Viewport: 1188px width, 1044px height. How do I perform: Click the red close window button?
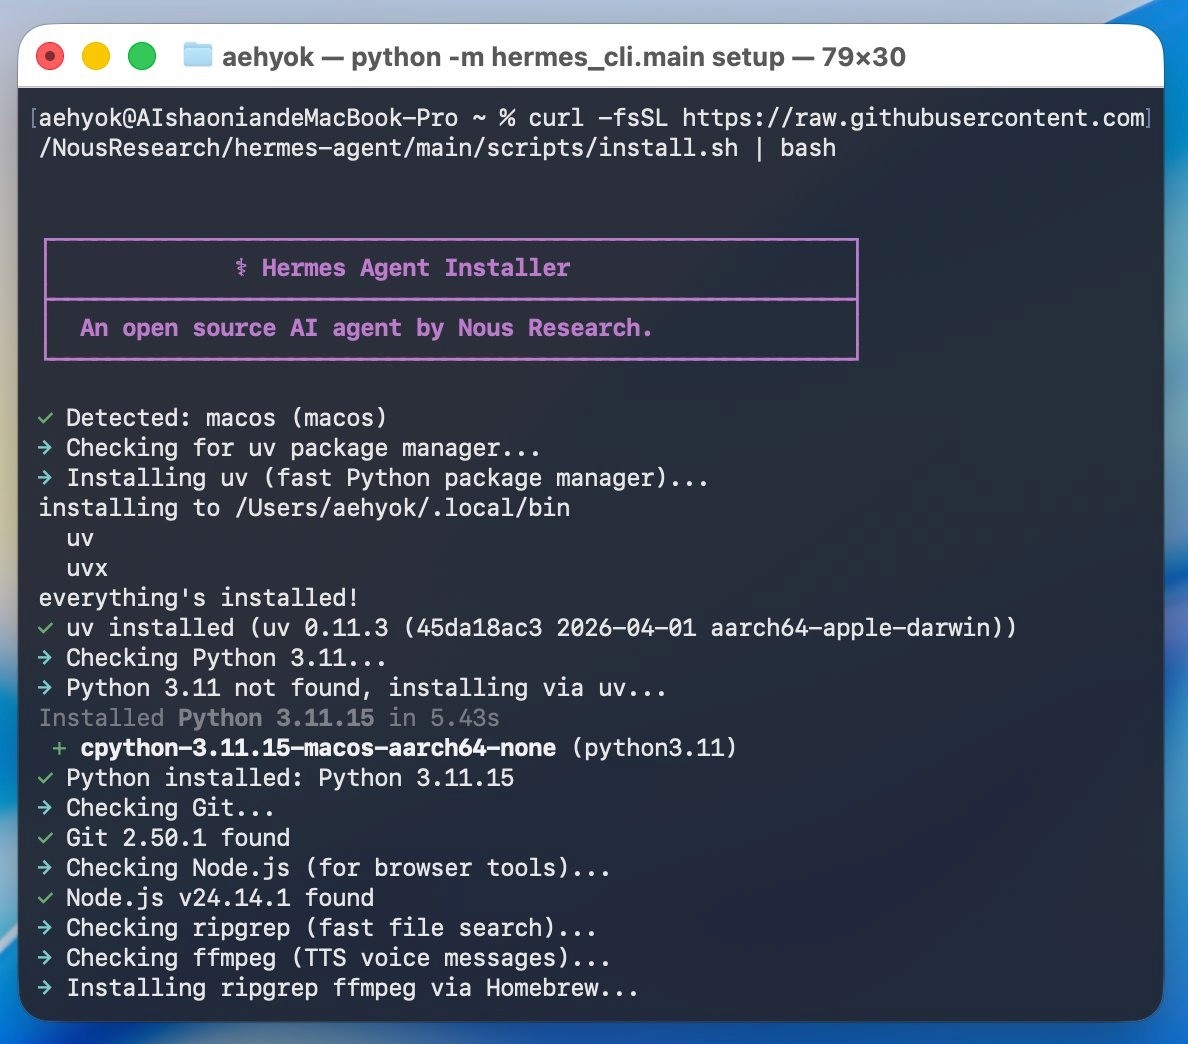(50, 56)
